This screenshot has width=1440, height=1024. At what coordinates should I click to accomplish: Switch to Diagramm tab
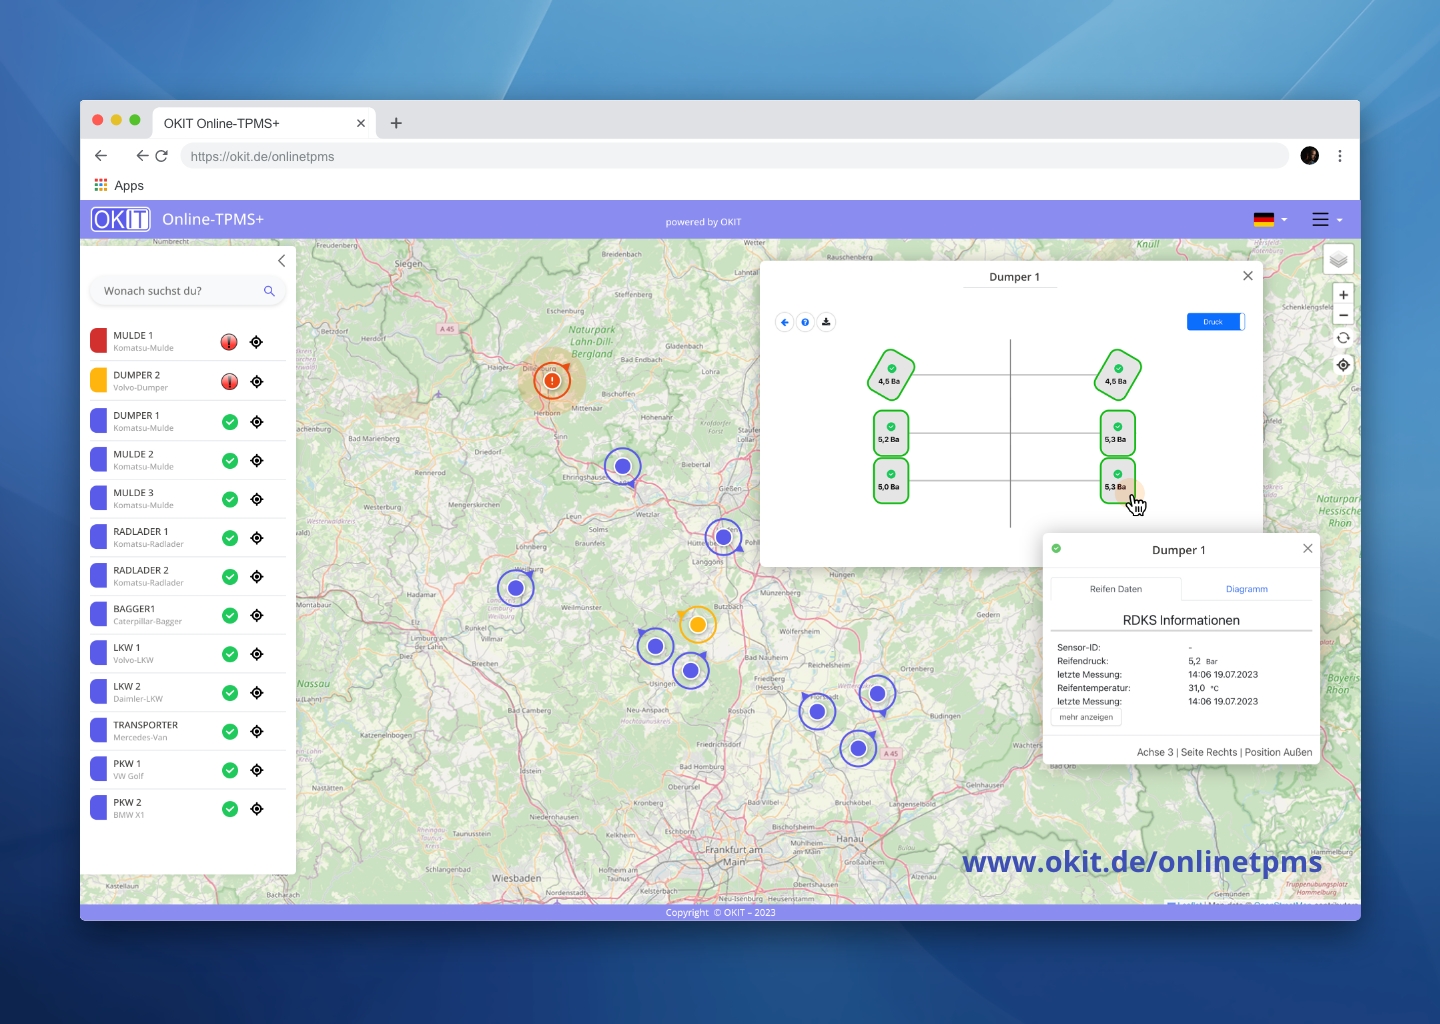1247,589
